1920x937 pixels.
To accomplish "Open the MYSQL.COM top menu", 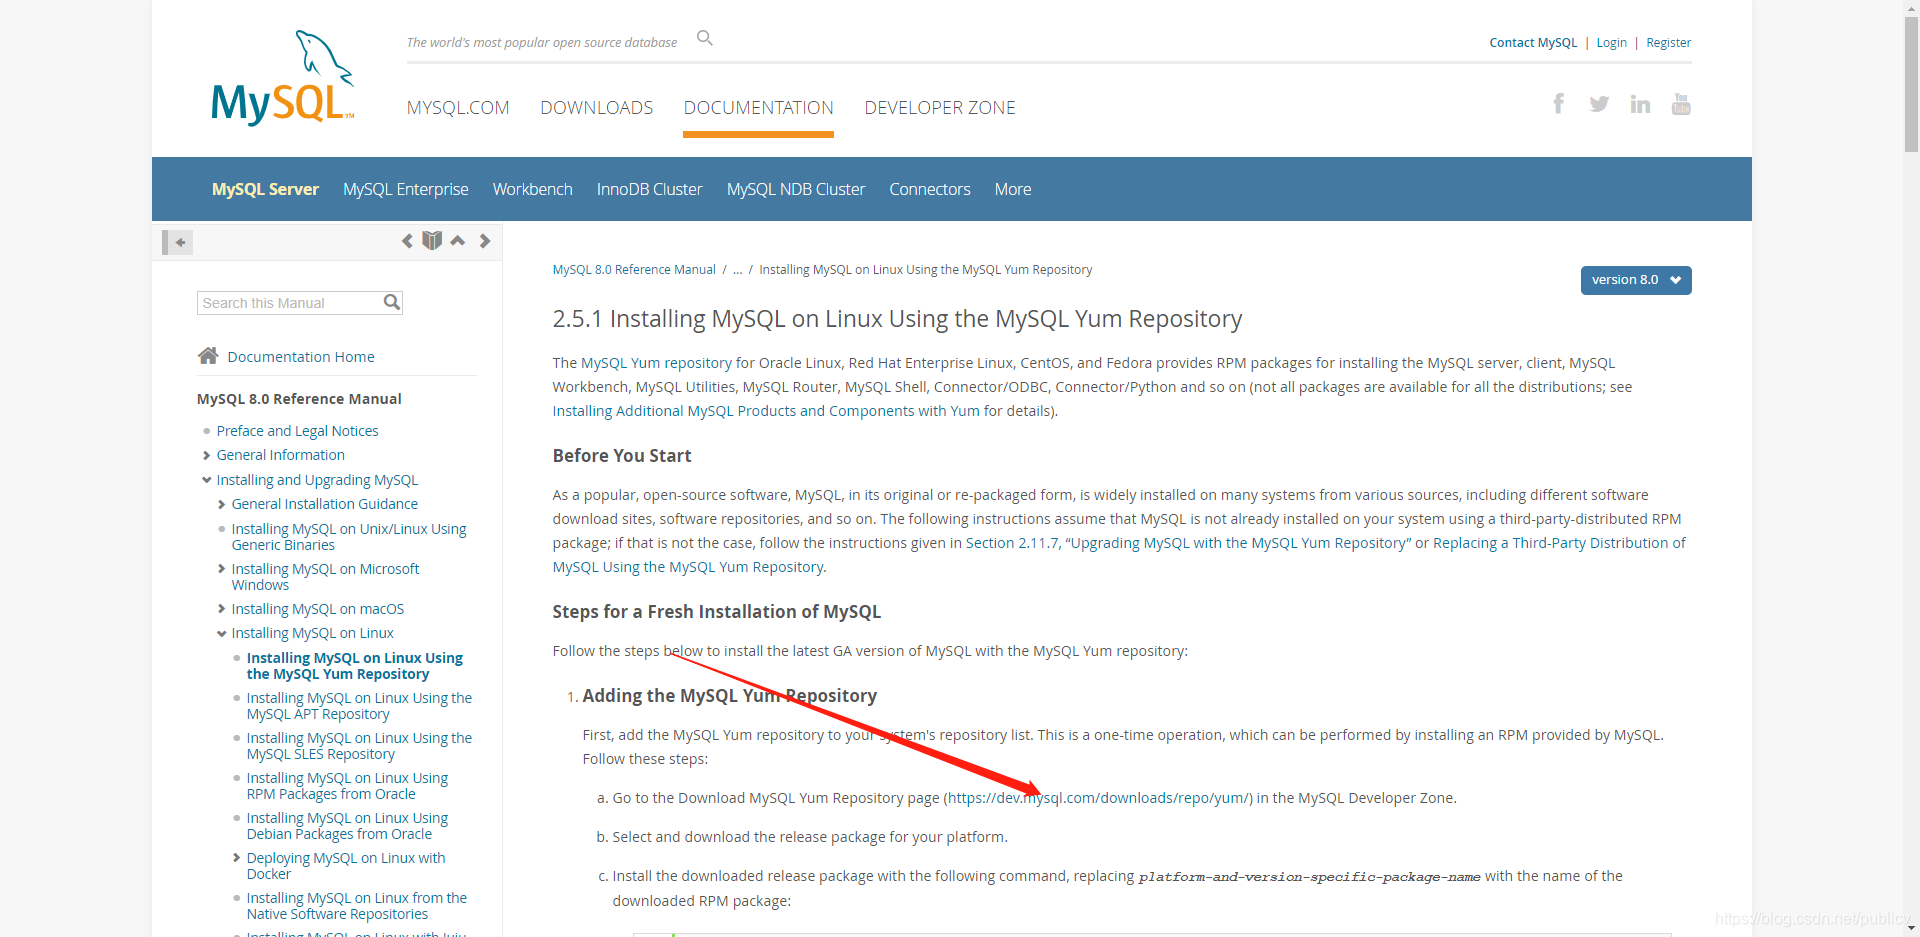I will 458,108.
